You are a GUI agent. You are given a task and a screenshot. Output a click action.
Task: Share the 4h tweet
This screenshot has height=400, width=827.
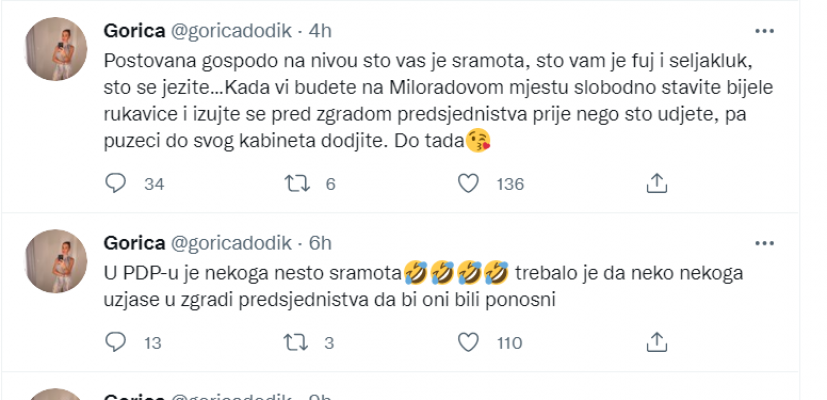(x=656, y=183)
